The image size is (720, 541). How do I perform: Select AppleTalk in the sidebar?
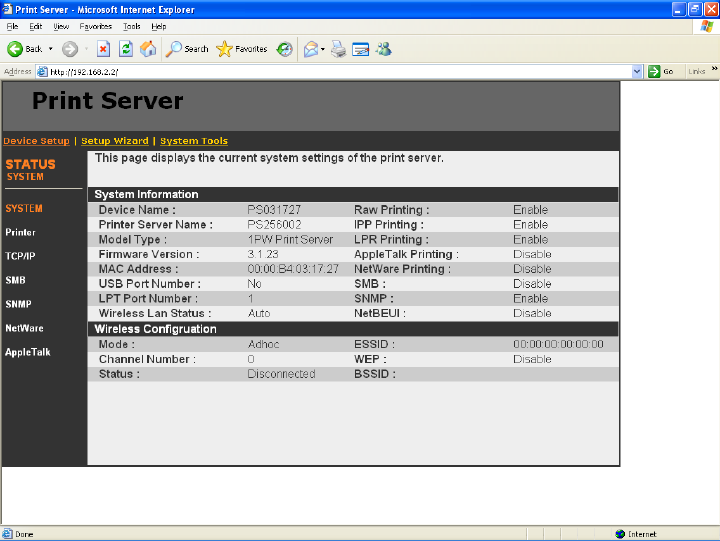coord(28,352)
